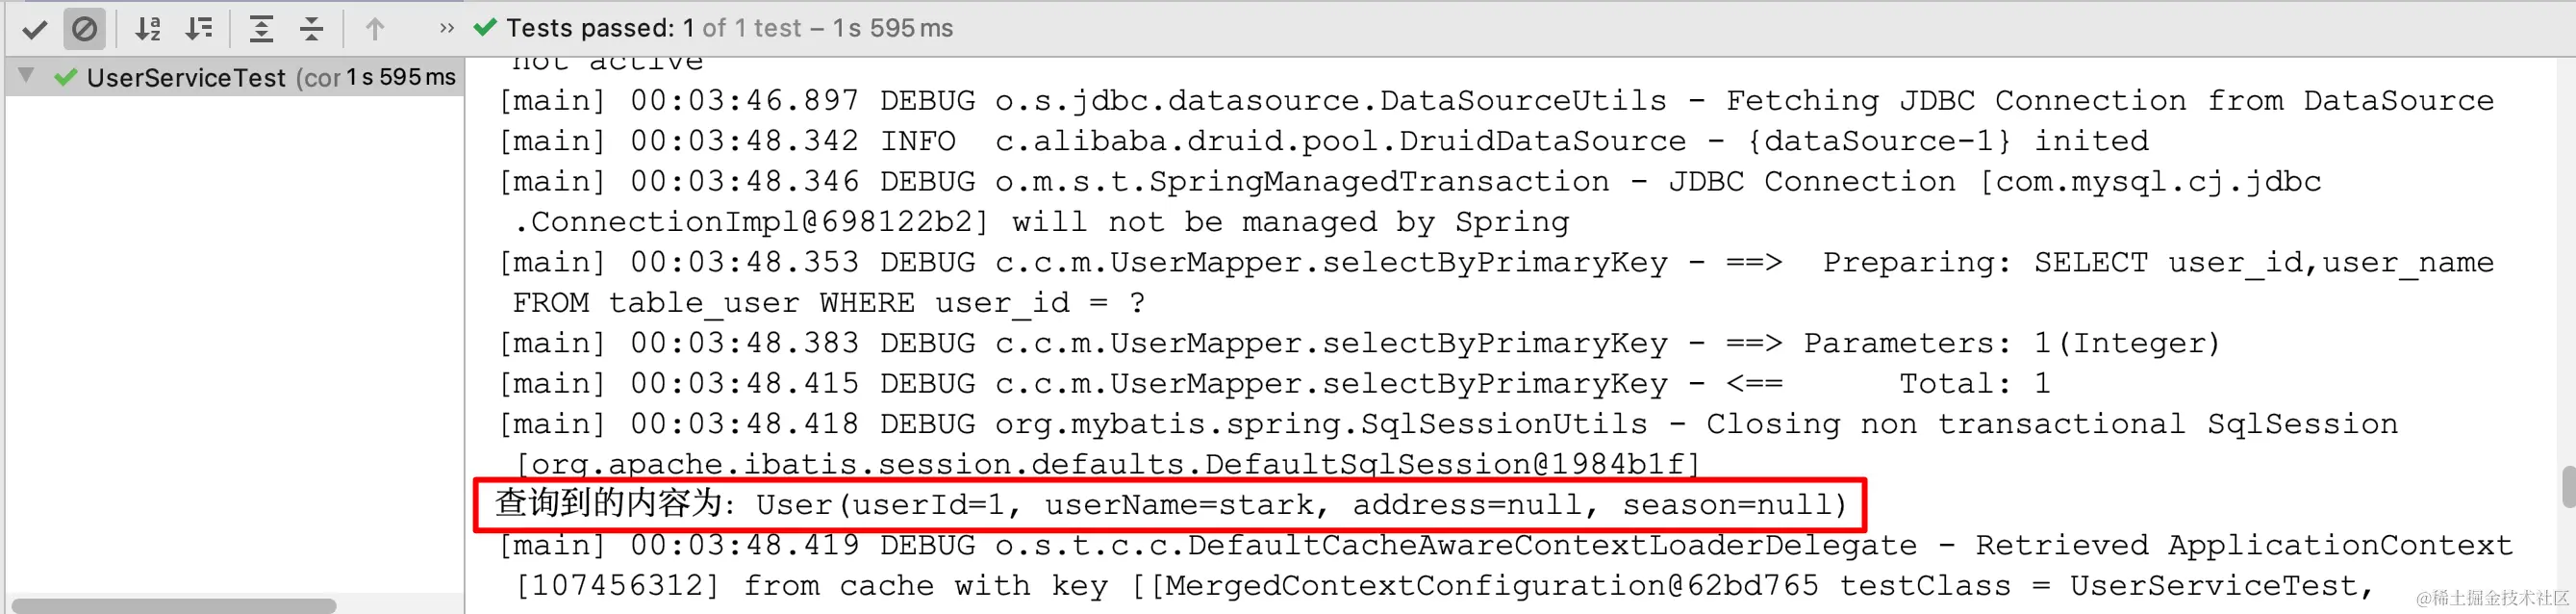Click the Parameters: 1(Integer) log line
The height and width of the screenshot is (614, 2576).
click(1359, 343)
